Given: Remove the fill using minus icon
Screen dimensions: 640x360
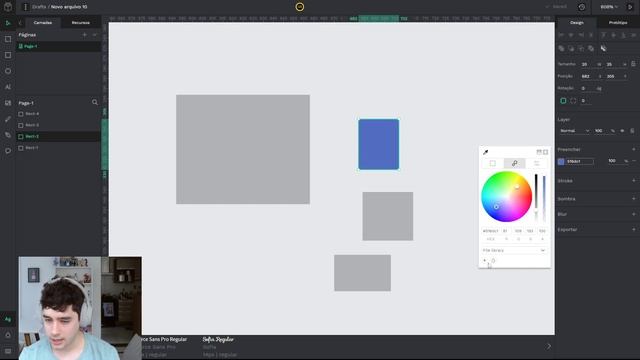Looking at the screenshot, I should [x=634, y=161].
